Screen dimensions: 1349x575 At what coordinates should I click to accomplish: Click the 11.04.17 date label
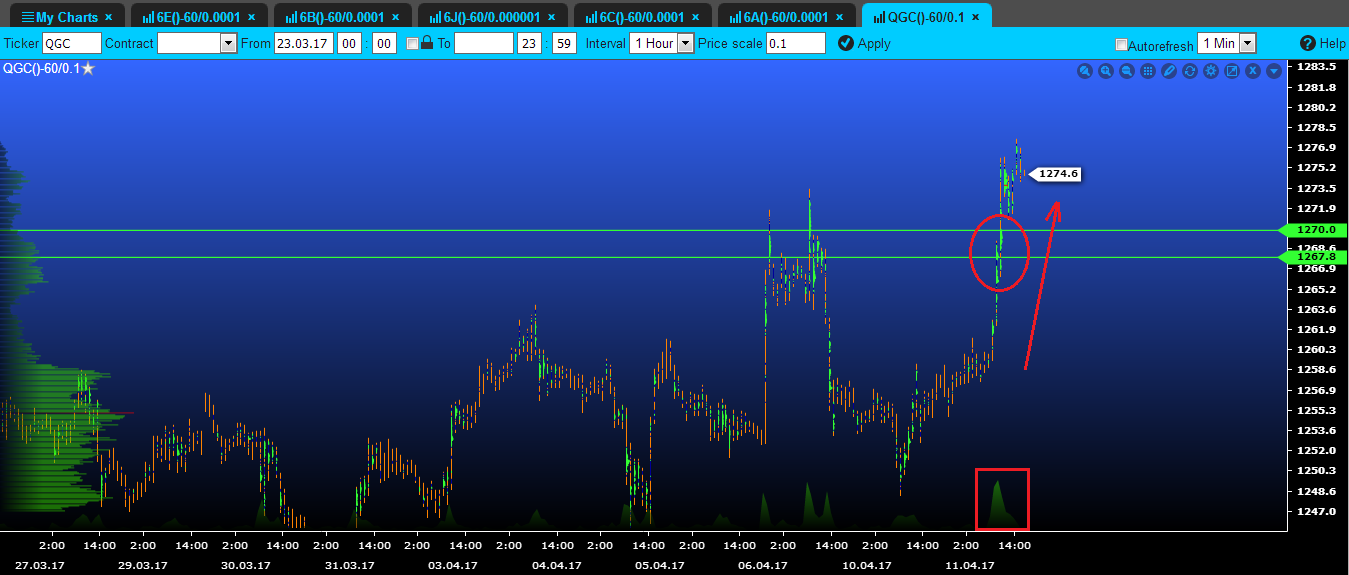(968, 565)
